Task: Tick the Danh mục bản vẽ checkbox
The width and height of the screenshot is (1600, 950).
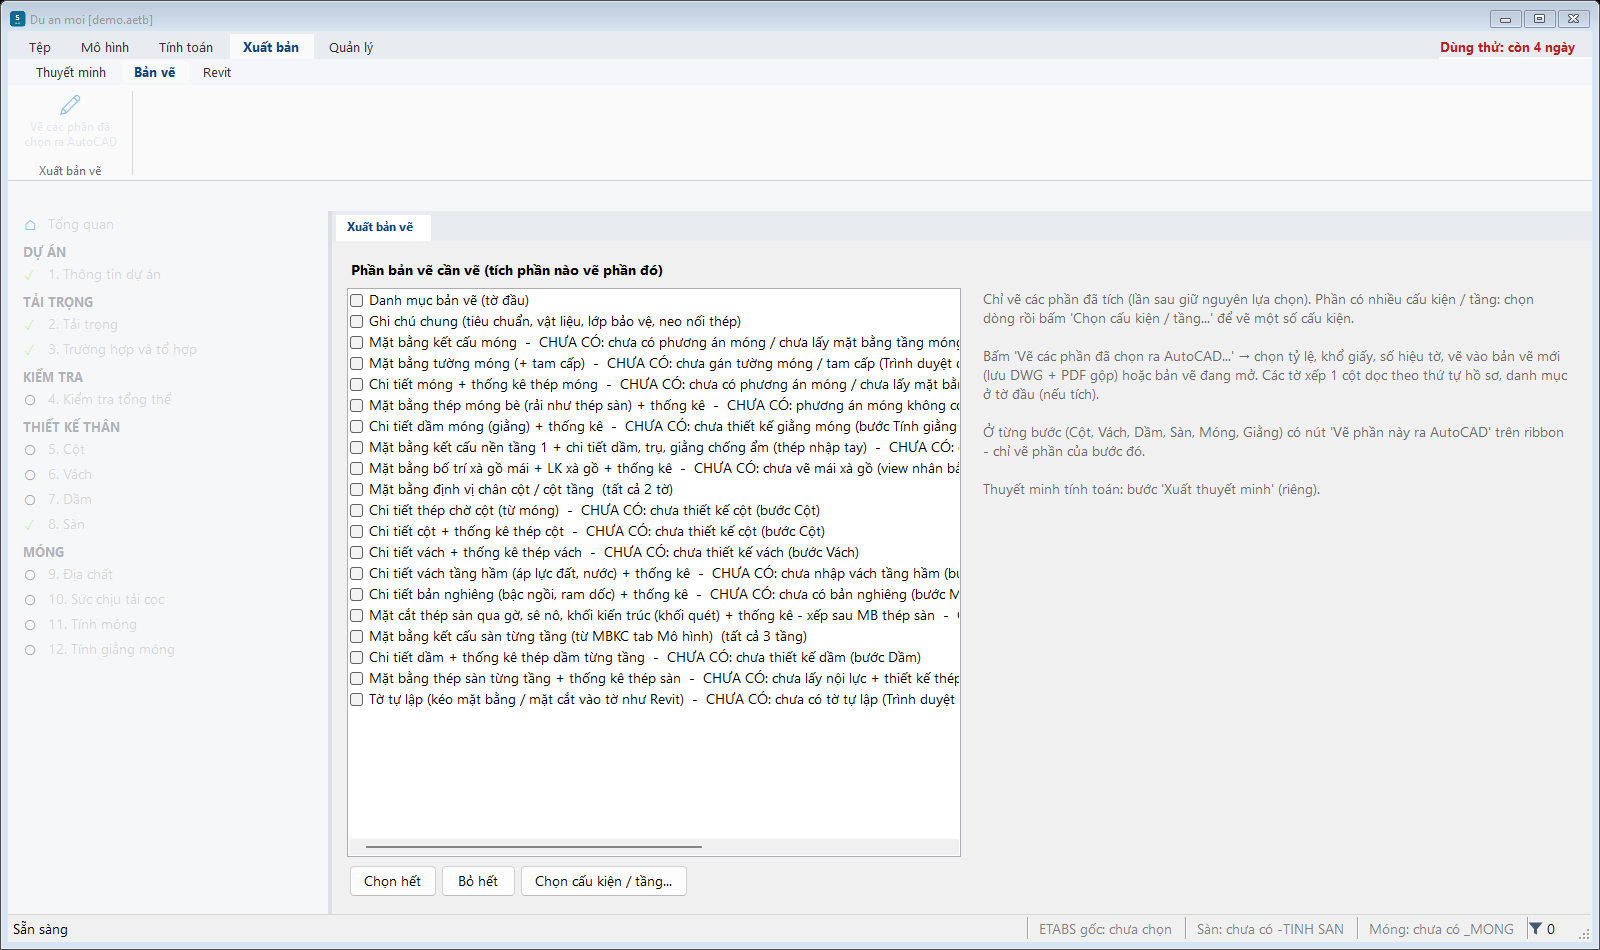Action: (x=356, y=300)
